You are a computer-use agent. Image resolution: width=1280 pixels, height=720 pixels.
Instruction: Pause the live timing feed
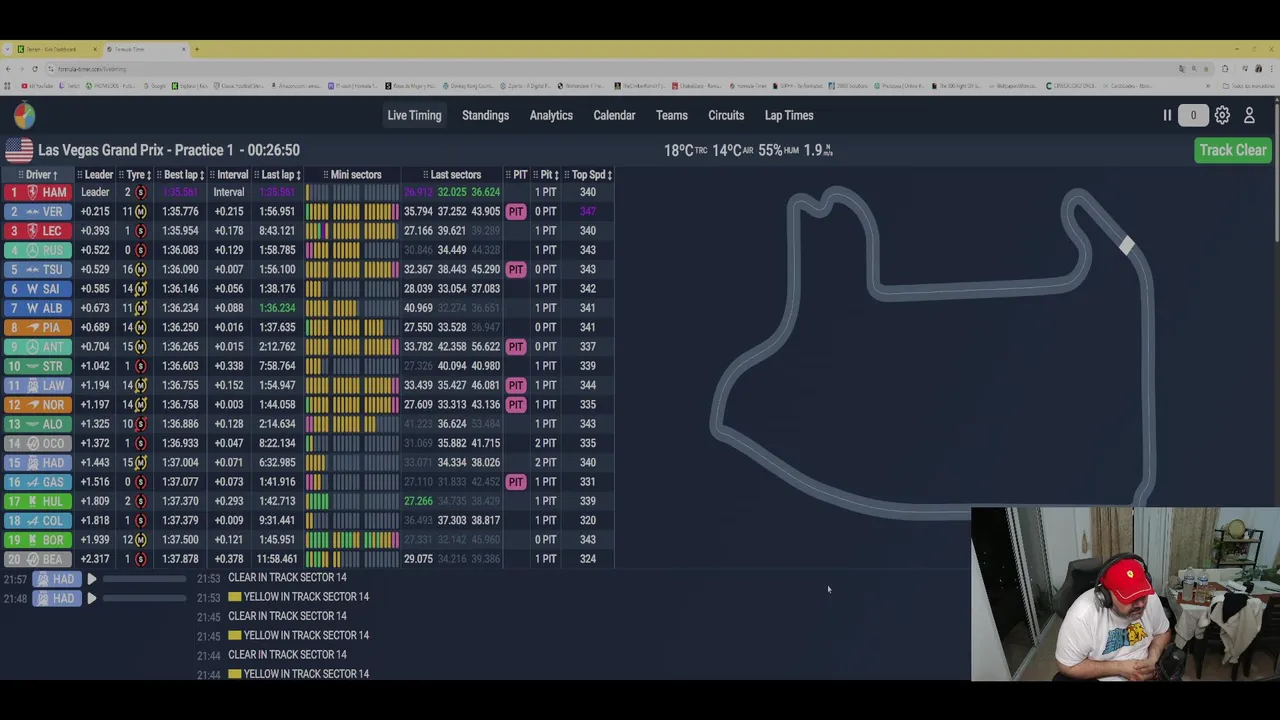tap(1167, 115)
